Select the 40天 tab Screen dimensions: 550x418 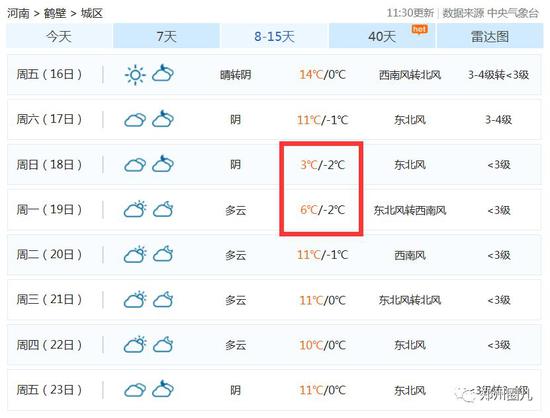pos(382,36)
